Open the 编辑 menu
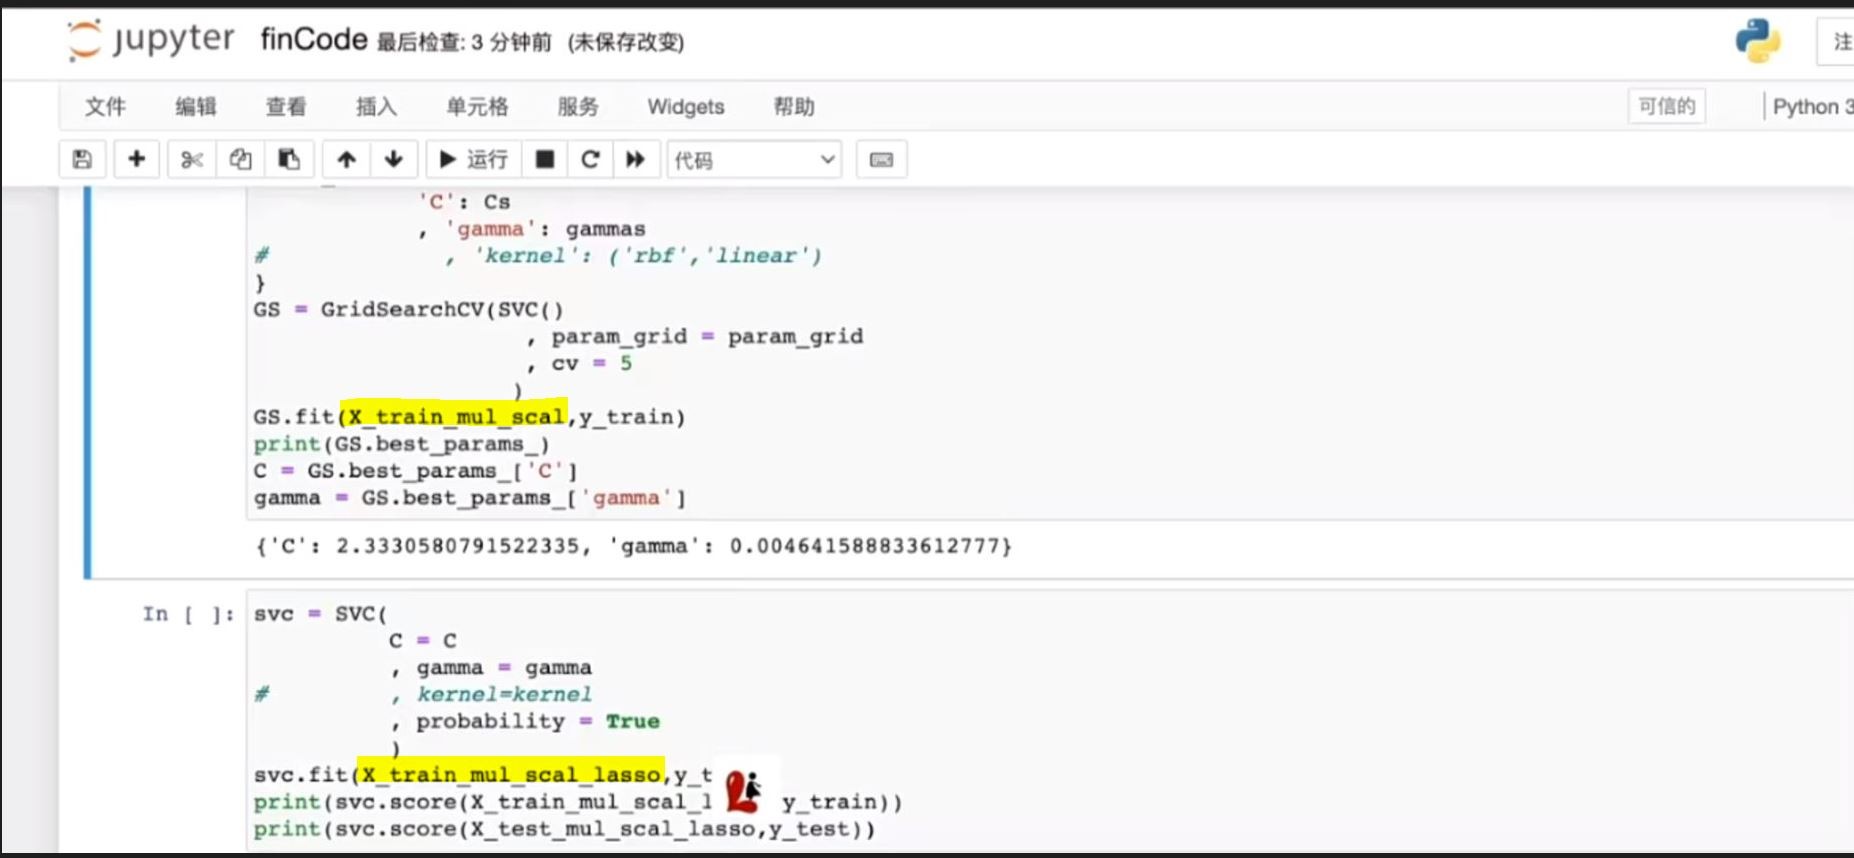The width and height of the screenshot is (1854, 858). point(196,107)
